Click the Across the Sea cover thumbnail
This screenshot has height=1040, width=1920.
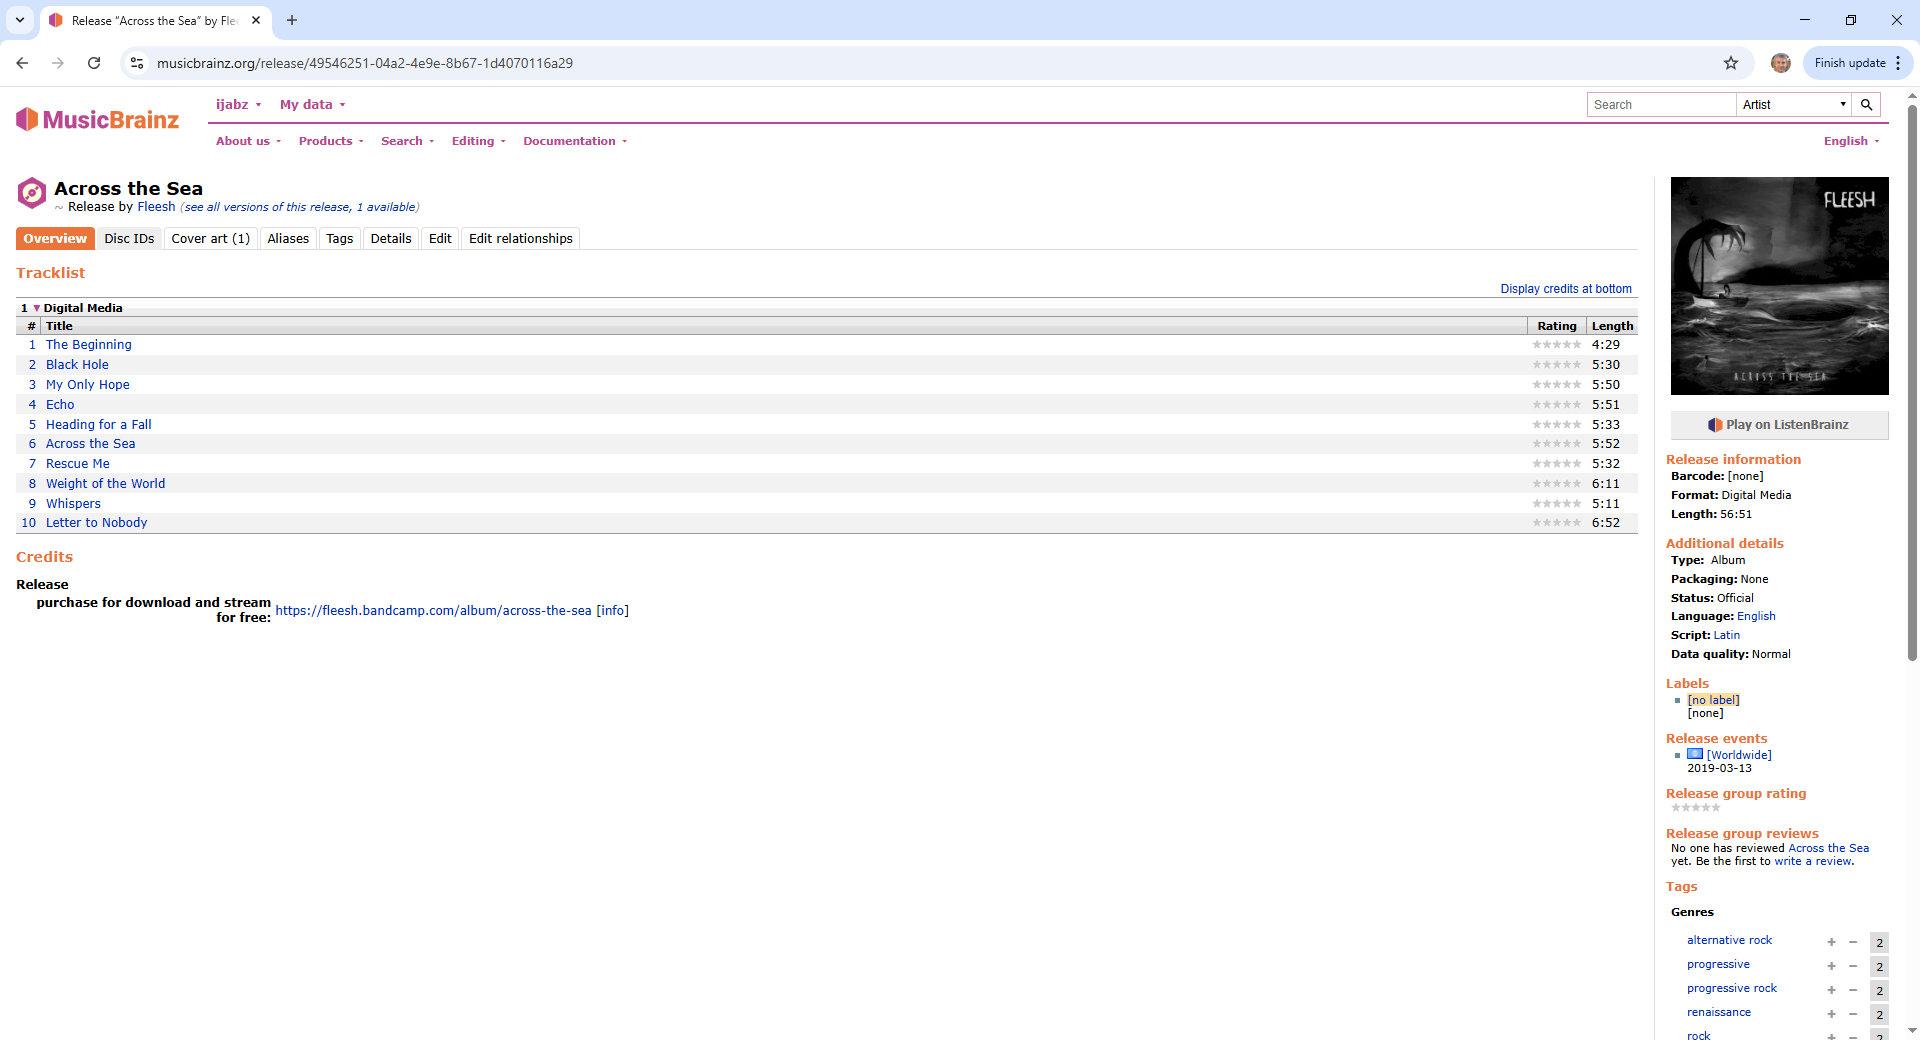[1779, 286]
